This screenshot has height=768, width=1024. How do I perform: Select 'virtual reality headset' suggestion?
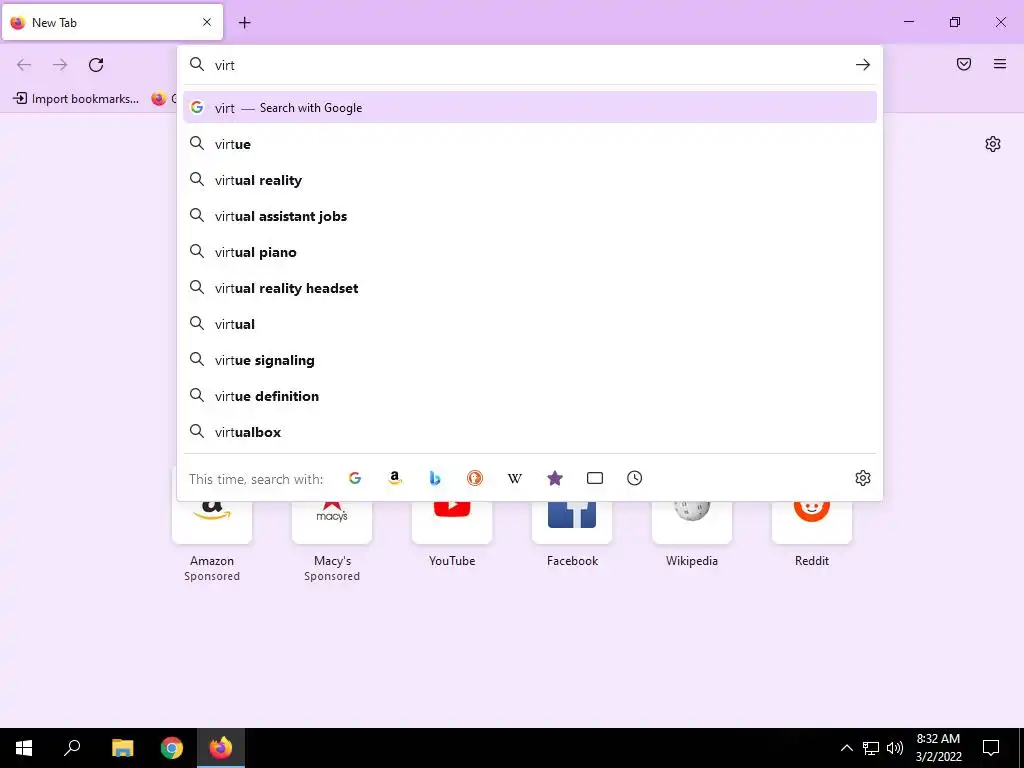coord(530,287)
